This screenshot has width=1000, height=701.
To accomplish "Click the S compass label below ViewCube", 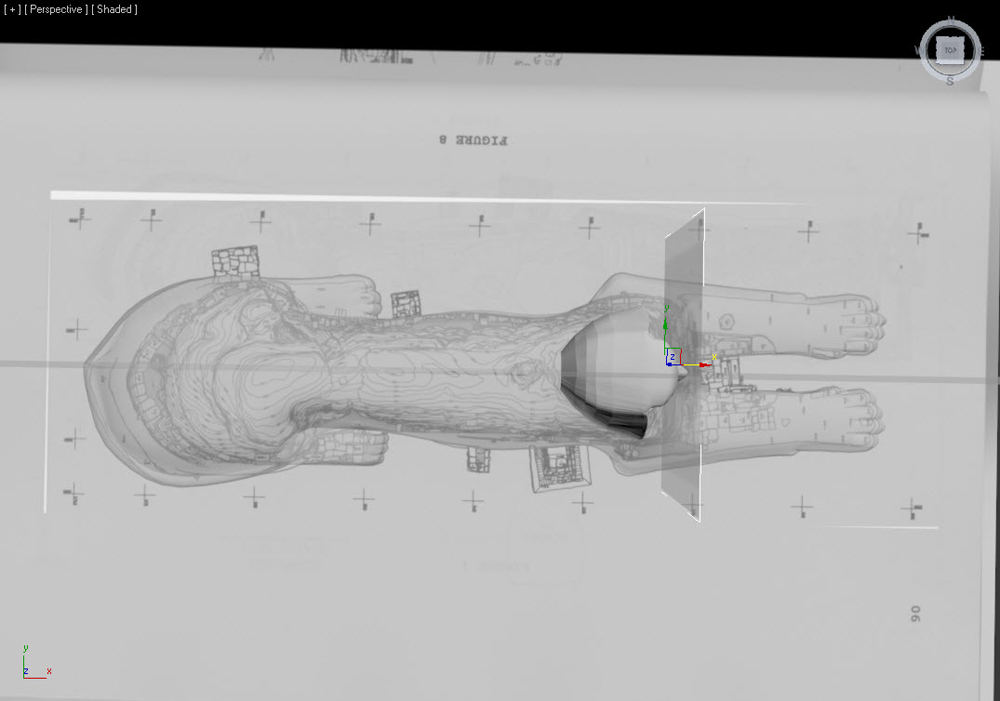I will [950, 82].
